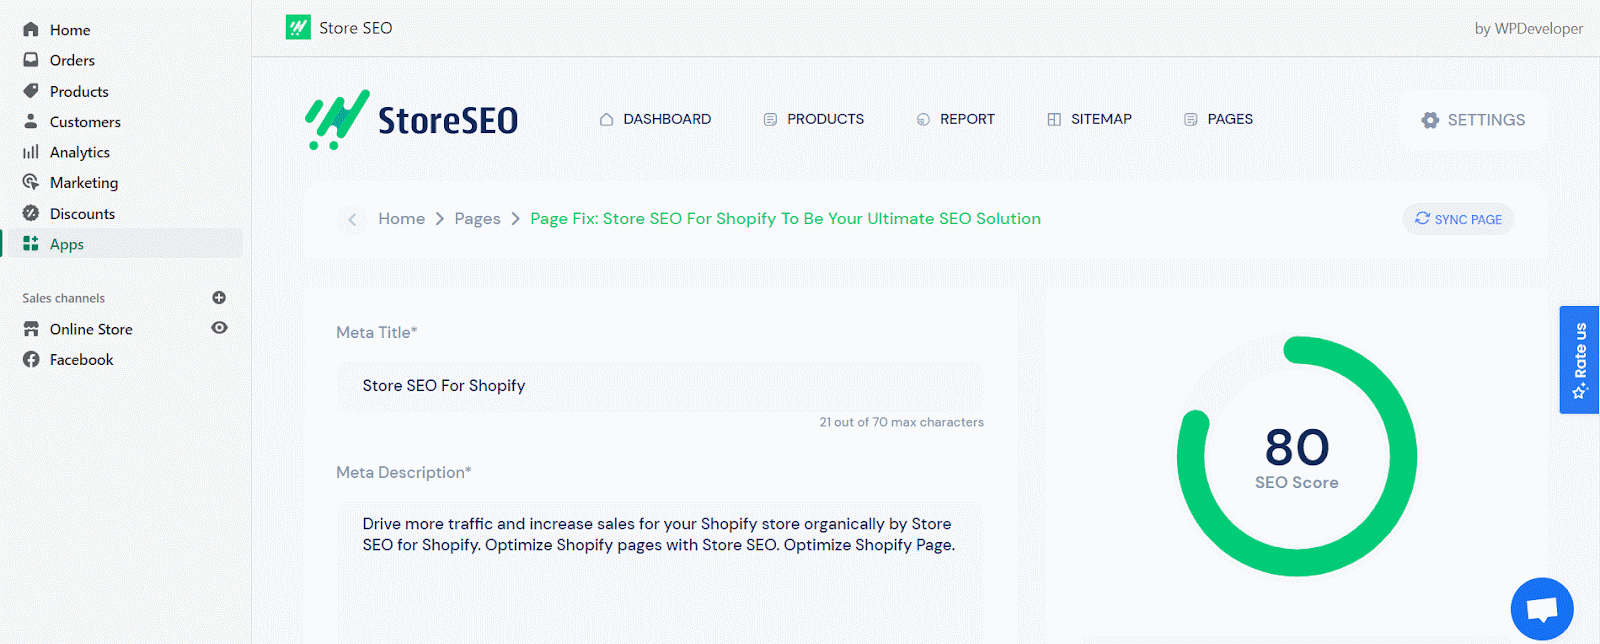Click the Analytics bar chart icon
The height and width of the screenshot is (644, 1600).
[31, 152]
